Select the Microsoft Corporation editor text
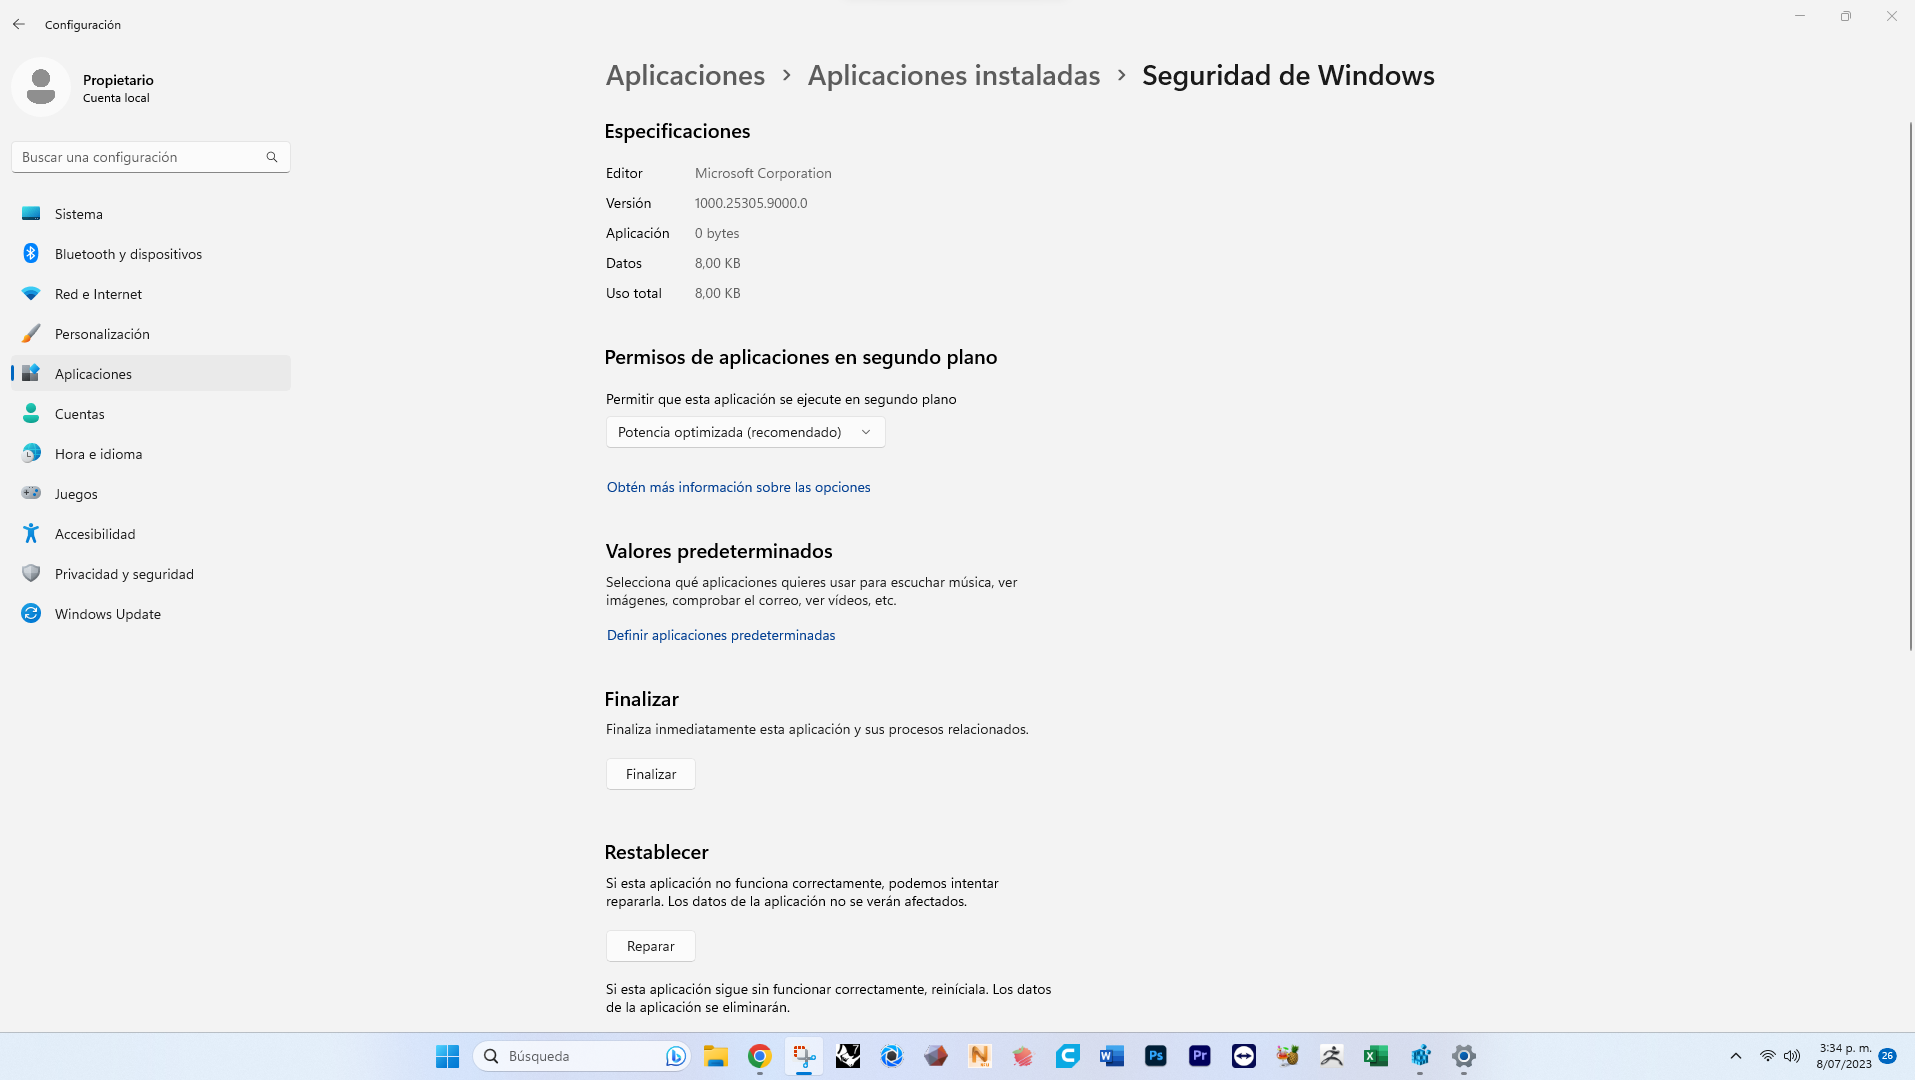 pos(763,173)
